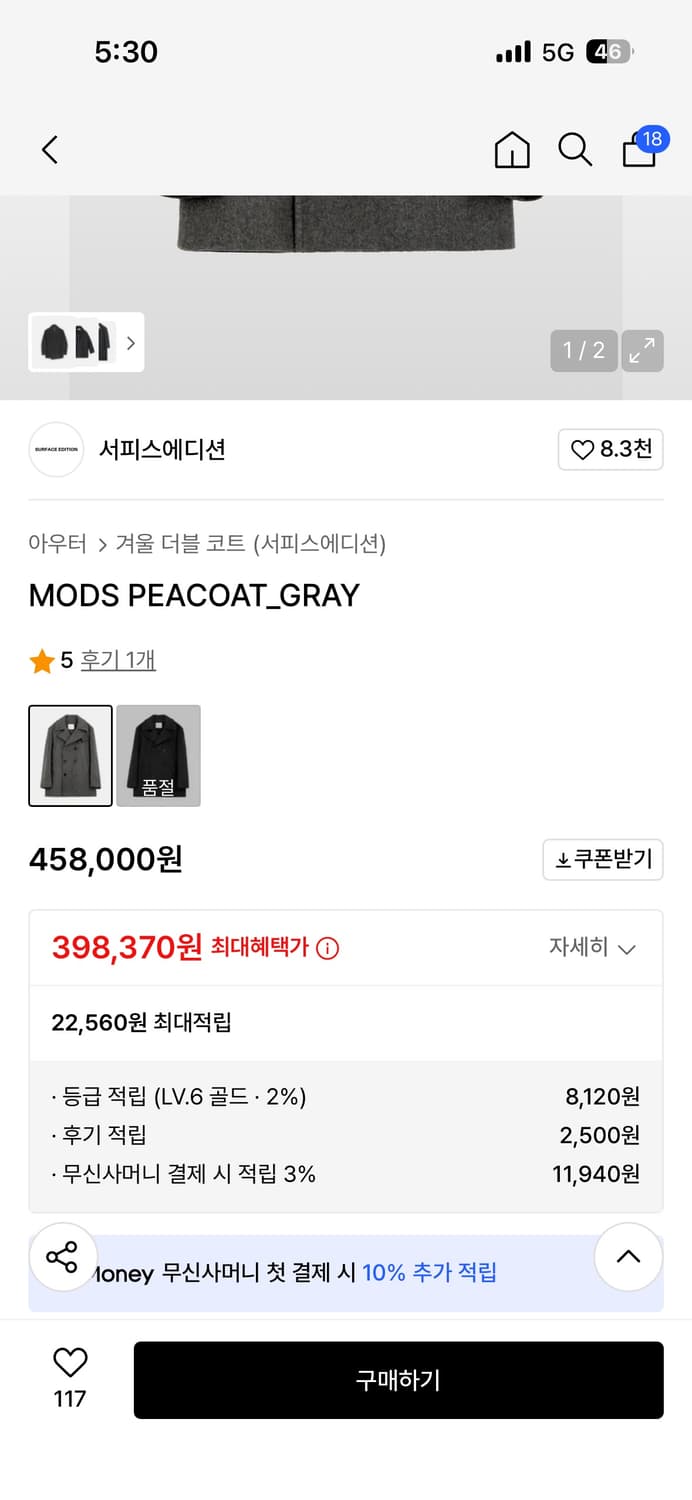Open shopping cart showing 18 items
Image resolution: width=692 pixels, height=1500 pixels.
pyautogui.click(x=638, y=150)
